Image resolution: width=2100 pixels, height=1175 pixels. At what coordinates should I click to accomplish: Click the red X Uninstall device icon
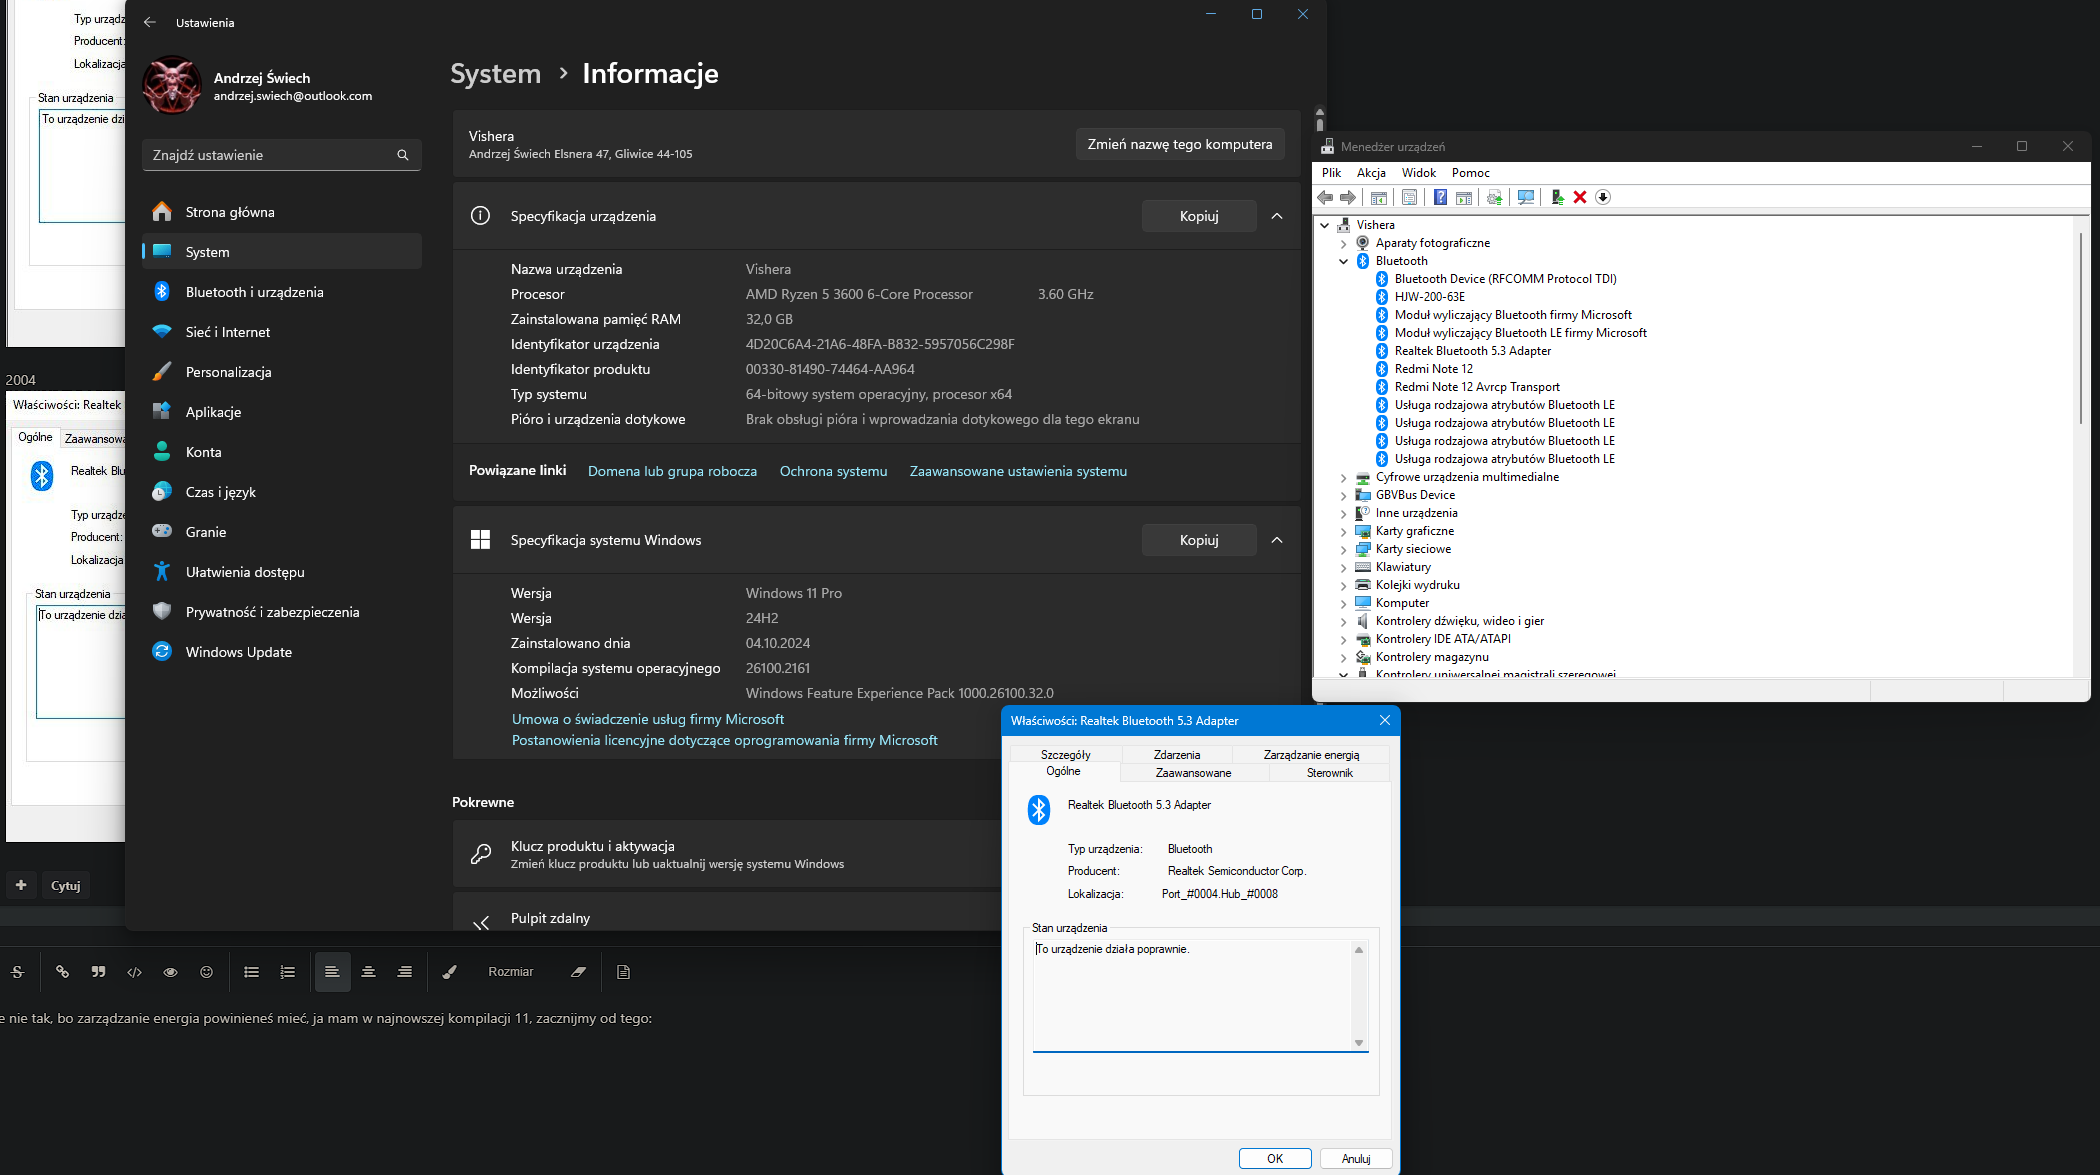point(1580,197)
